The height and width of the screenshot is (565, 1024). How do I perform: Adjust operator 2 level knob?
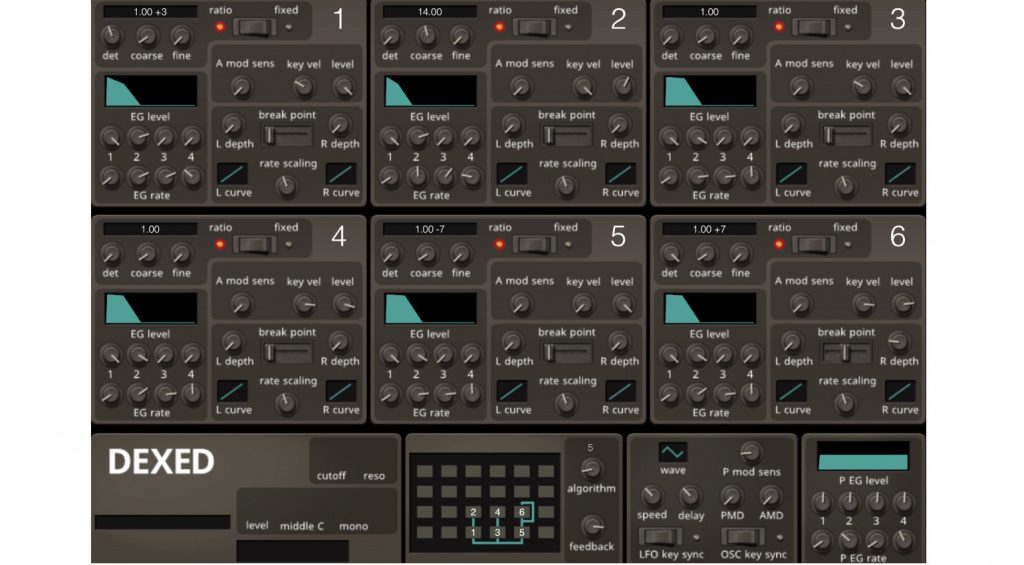tap(622, 86)
